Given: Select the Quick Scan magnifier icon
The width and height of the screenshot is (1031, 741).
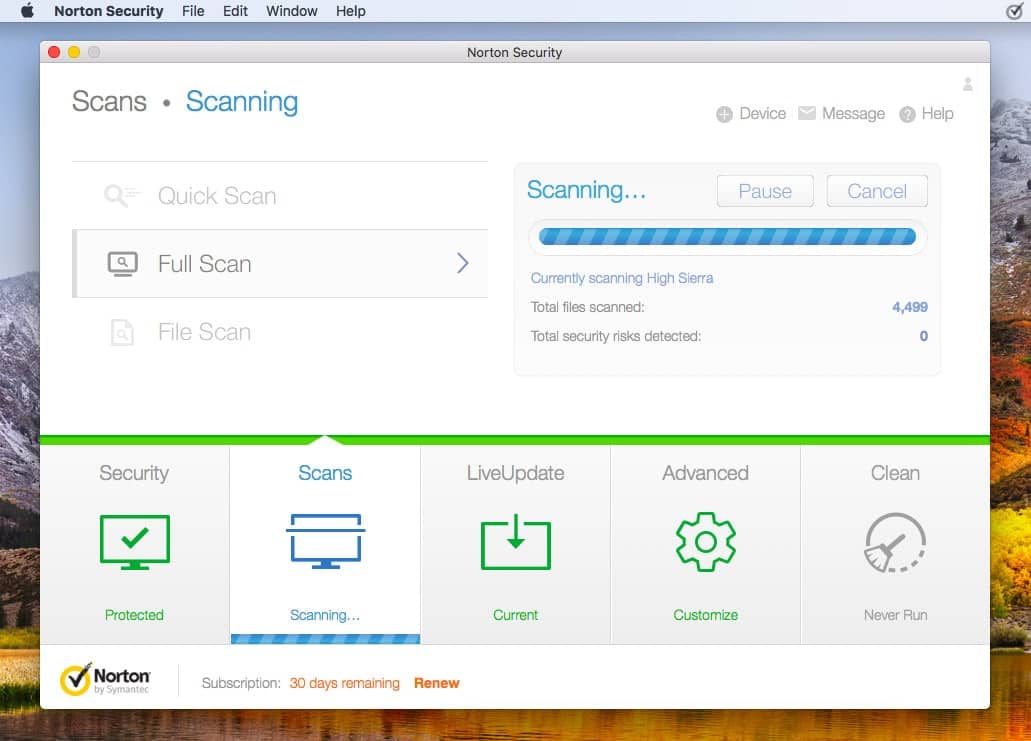Looking at the screenshot, I should (x=120, y=195).
